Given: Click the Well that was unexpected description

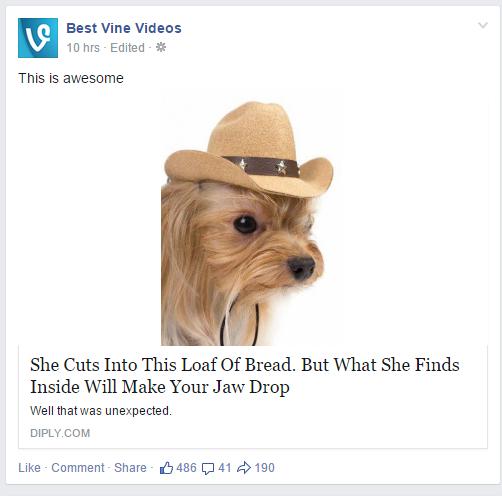Looking at the screenshot, I should point(101,411).
